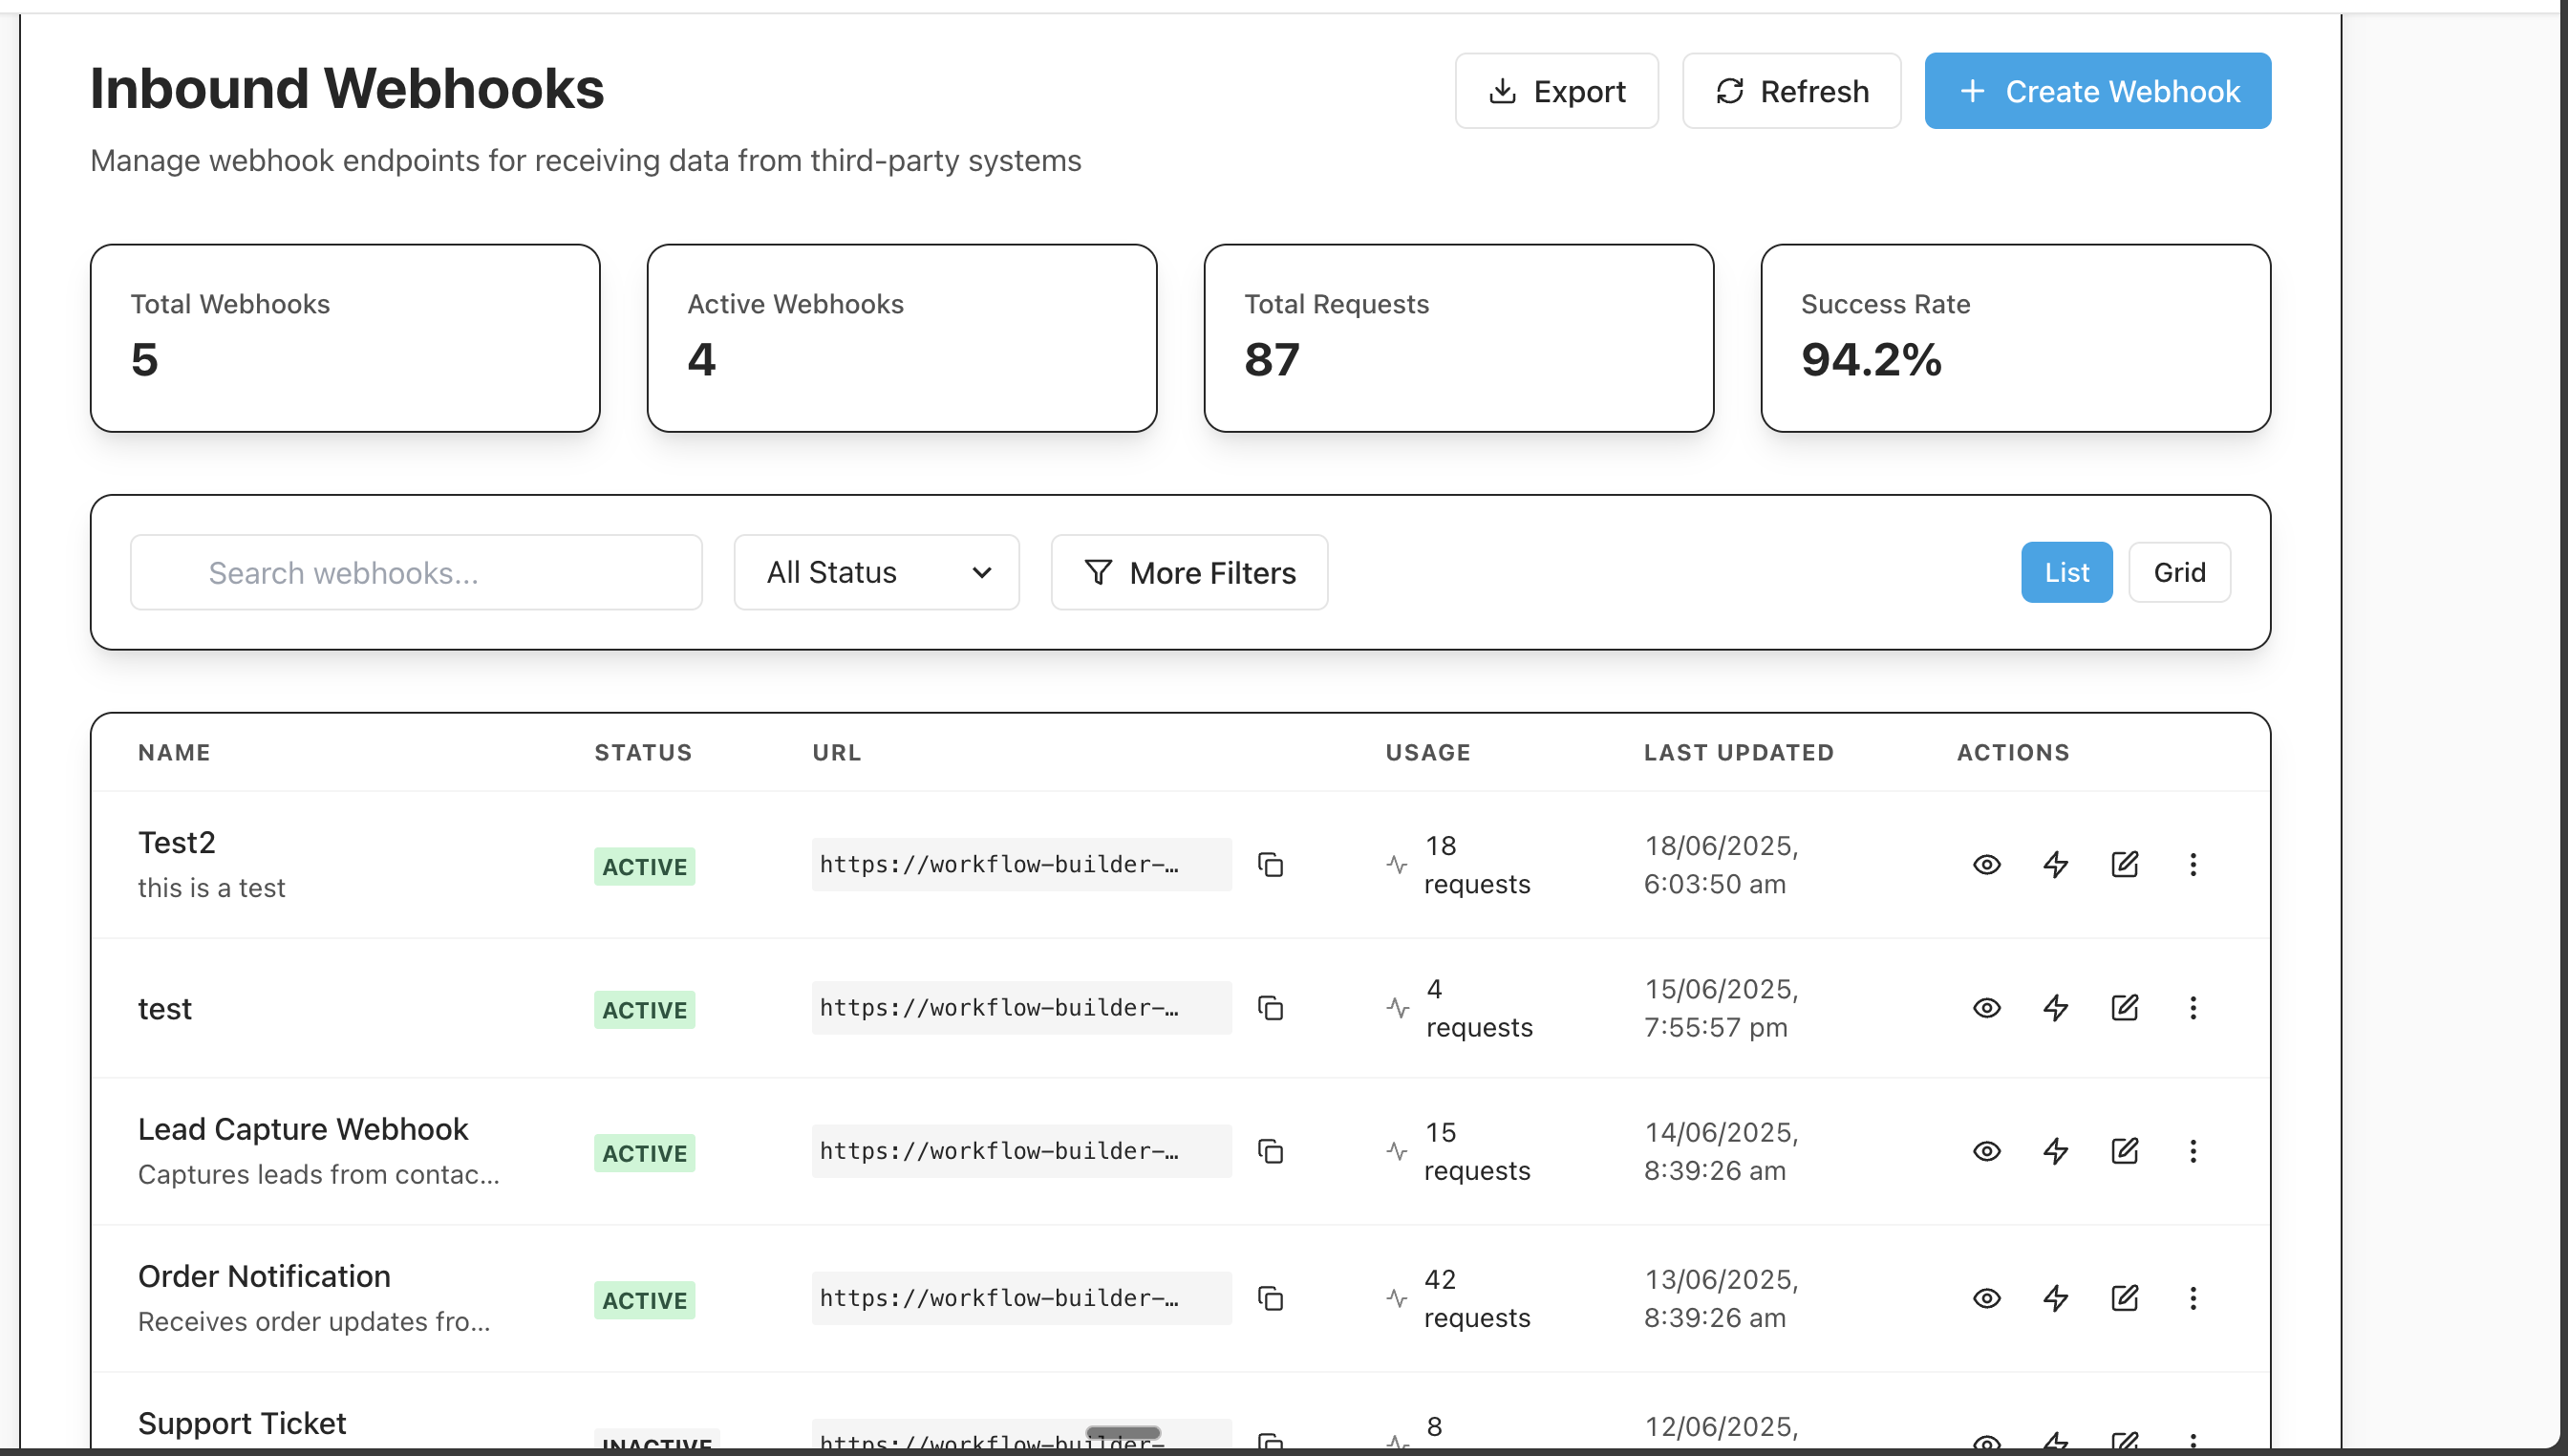Click the horizontal scrollbar at the bottom
The image size is (2568, 1456).
[1122, 1432]
